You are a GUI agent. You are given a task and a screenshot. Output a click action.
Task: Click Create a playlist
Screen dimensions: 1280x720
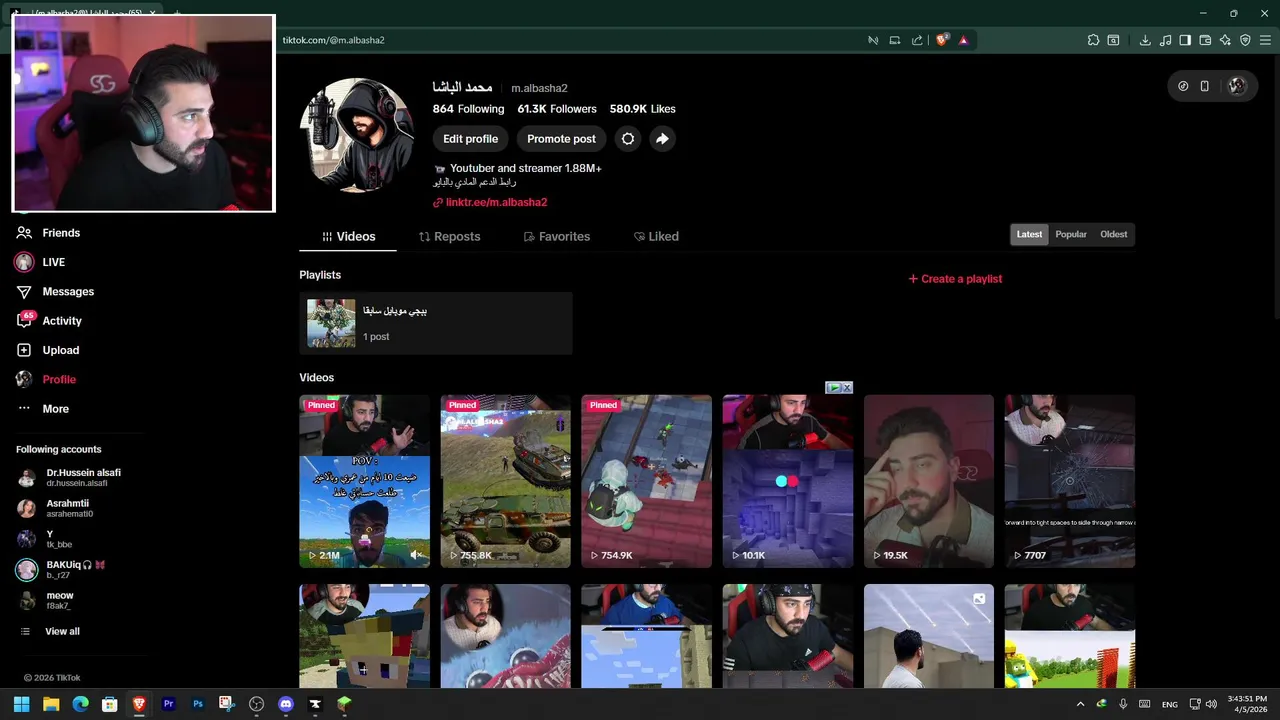coord(955,279)
